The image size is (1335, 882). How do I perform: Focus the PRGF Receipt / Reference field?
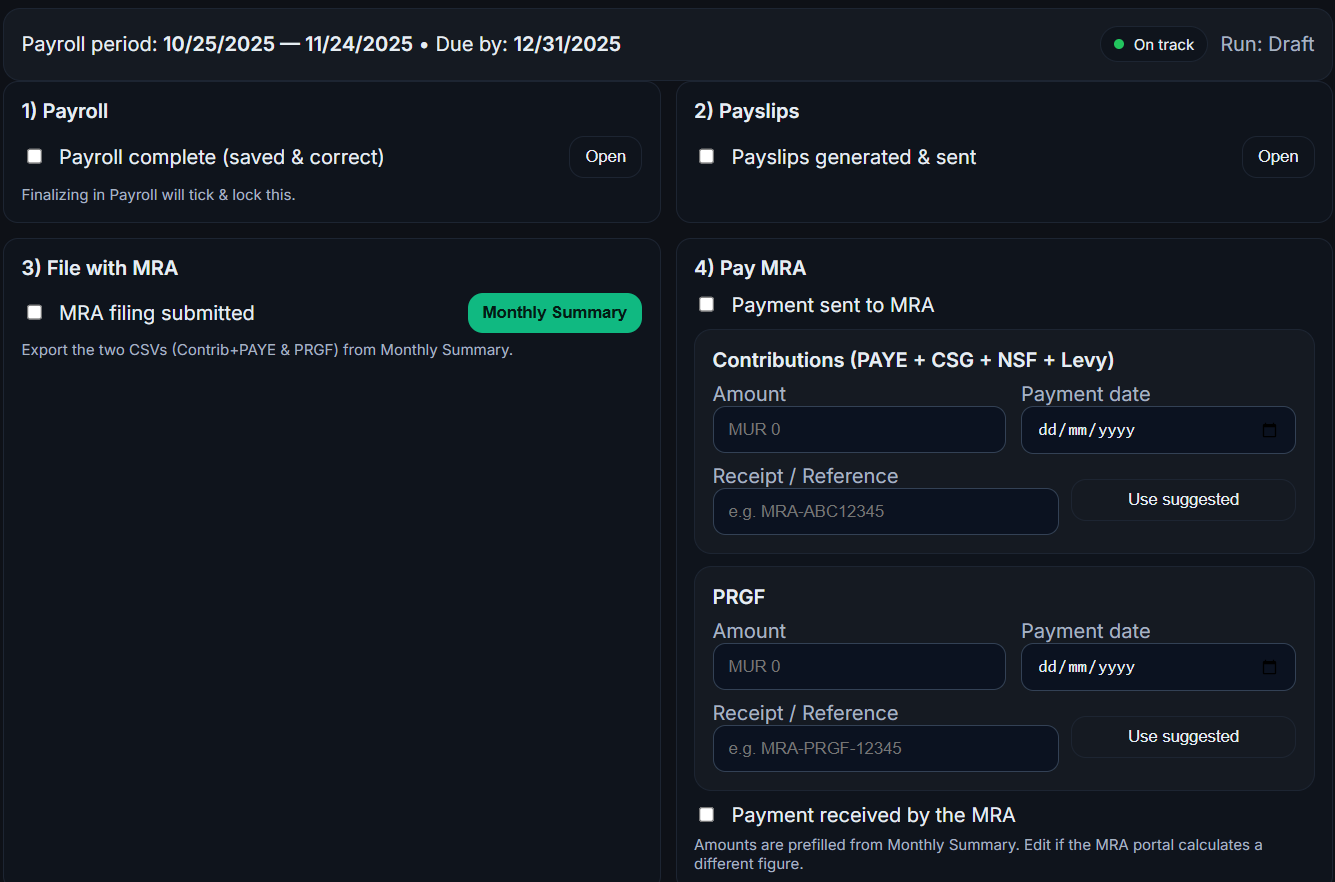(x=885, y=748)
